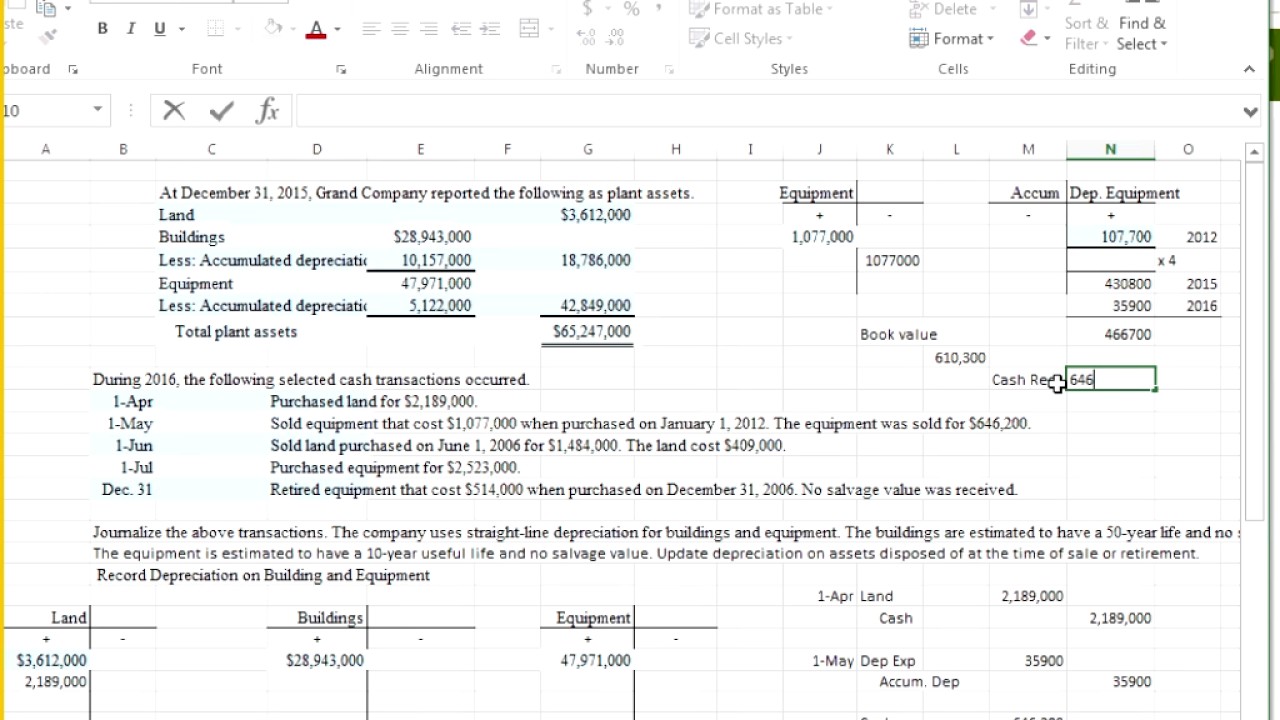Click the Copy icon

click(x=47, y=8)
